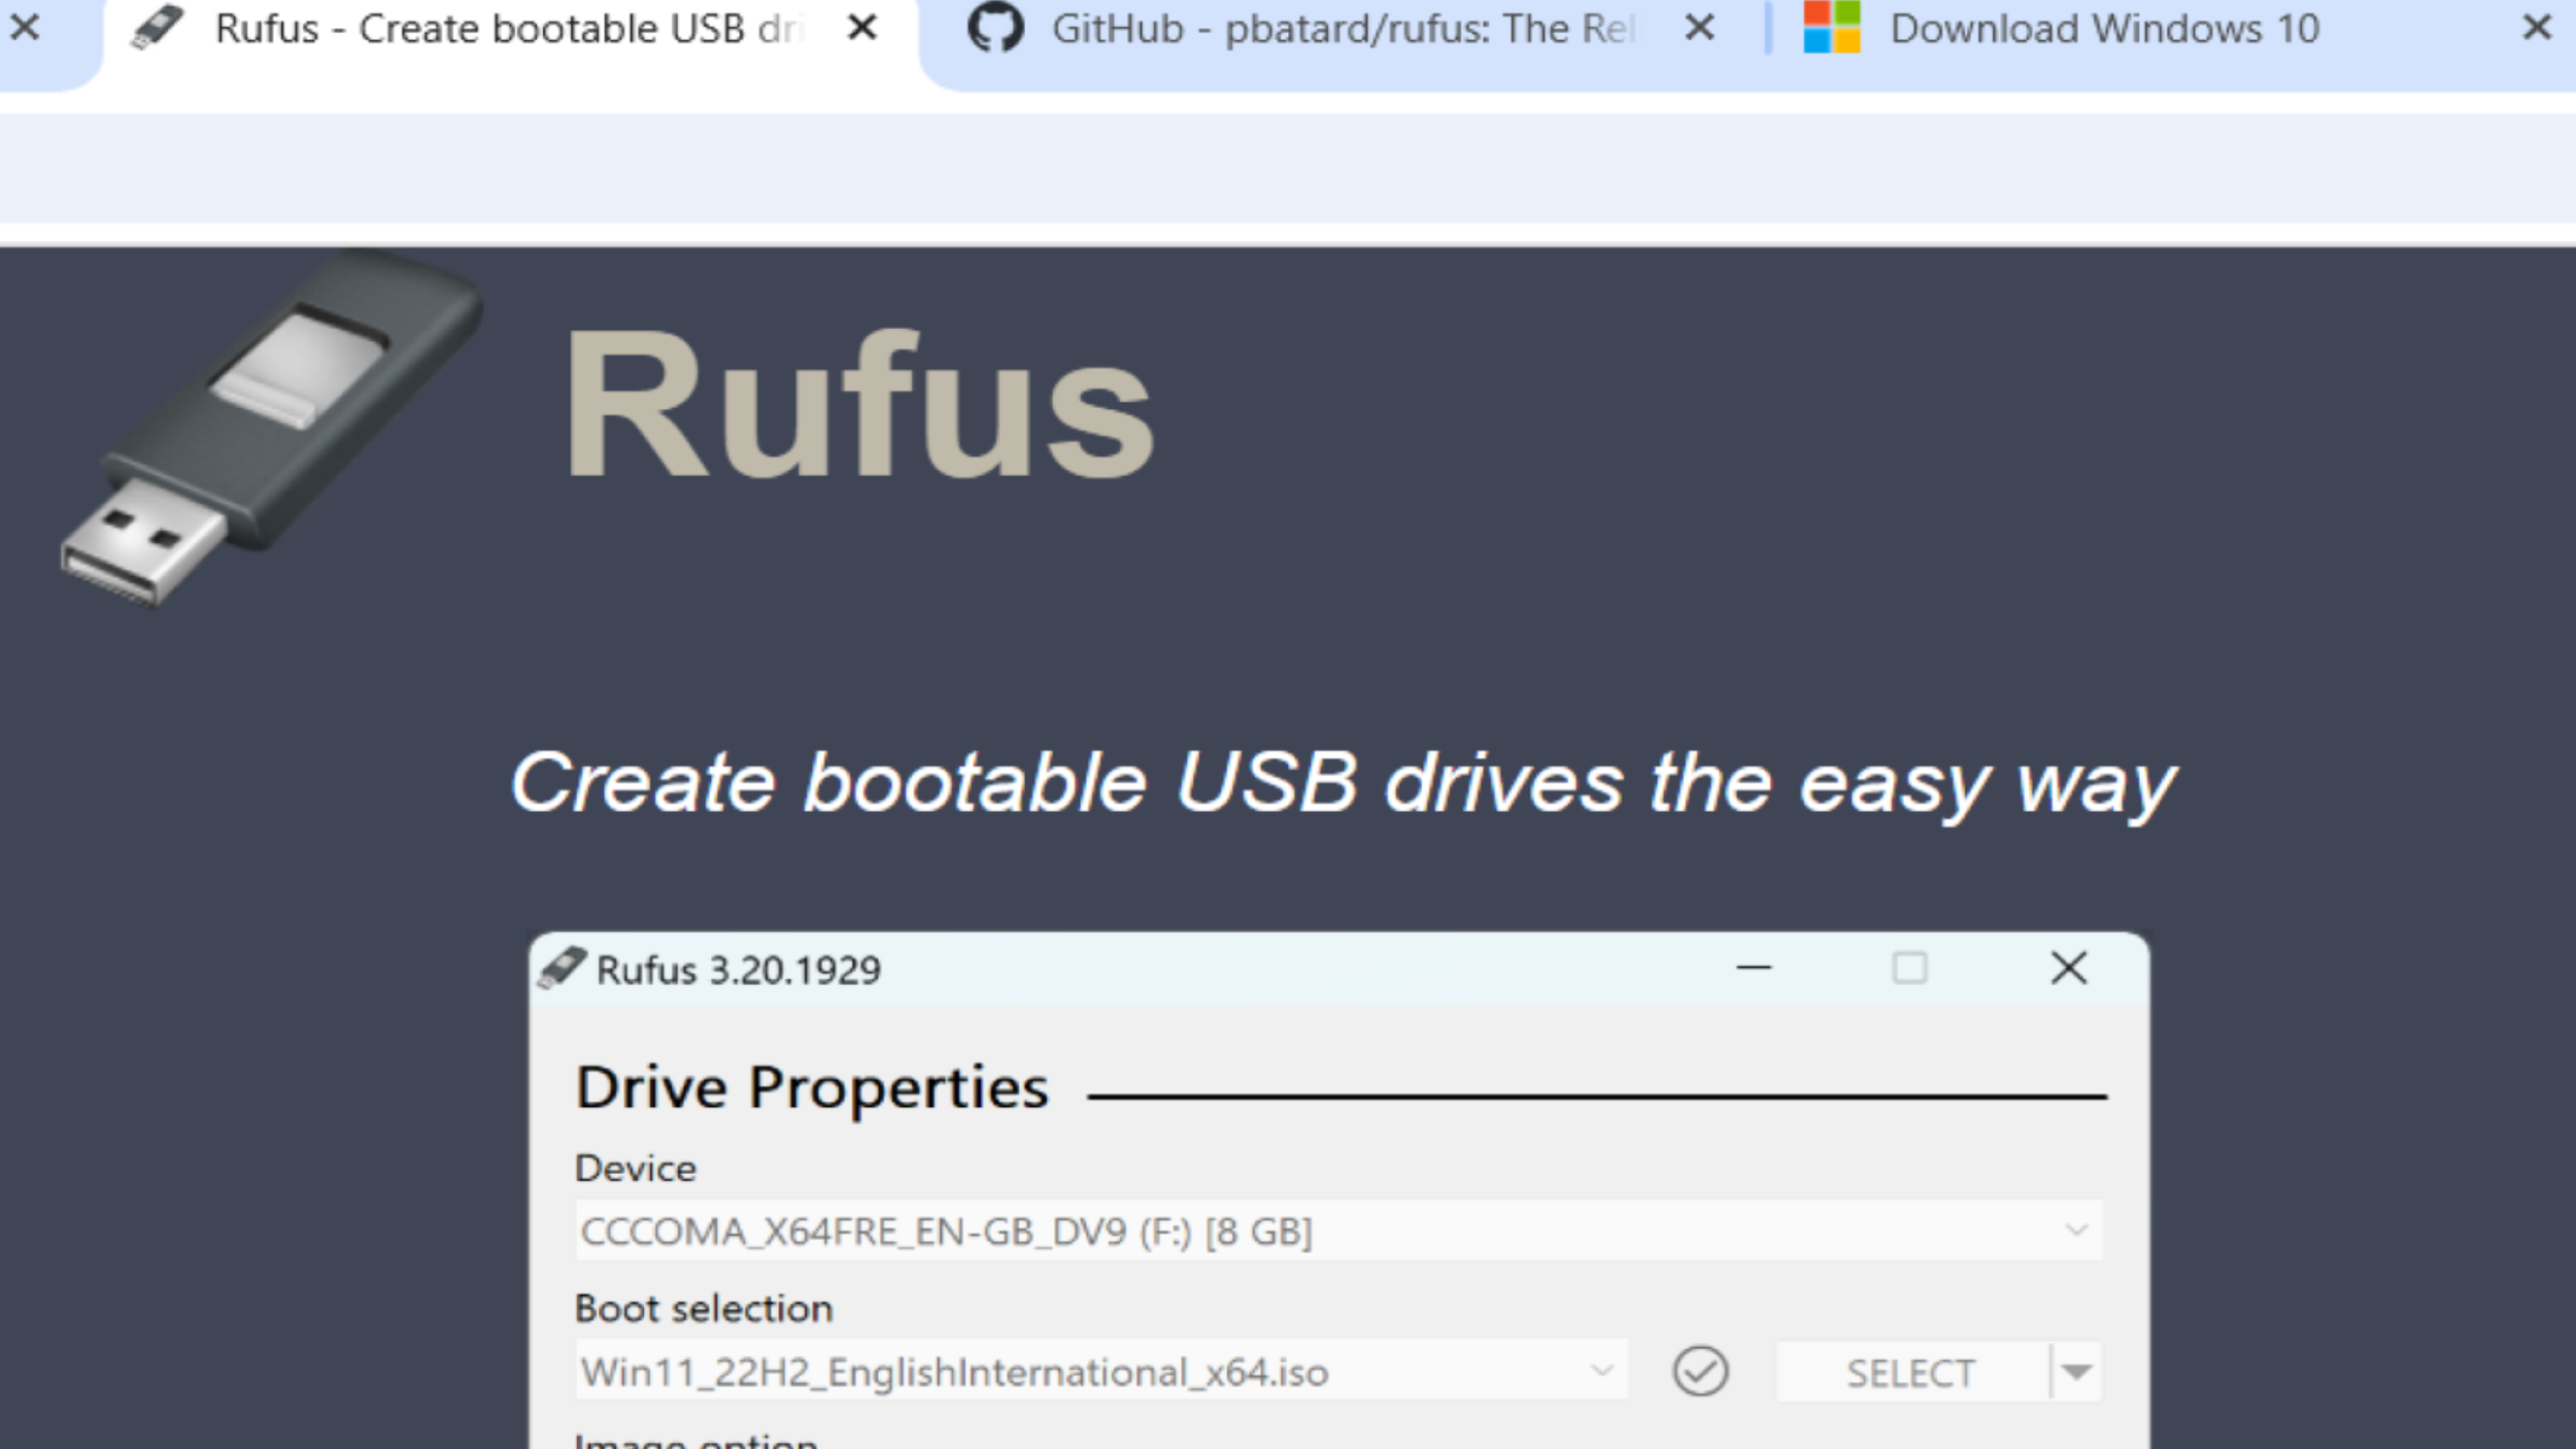Click the Rufus USB favicon in tab
This screenshot has height=1449, width=2576.
[x=157, y=28]
